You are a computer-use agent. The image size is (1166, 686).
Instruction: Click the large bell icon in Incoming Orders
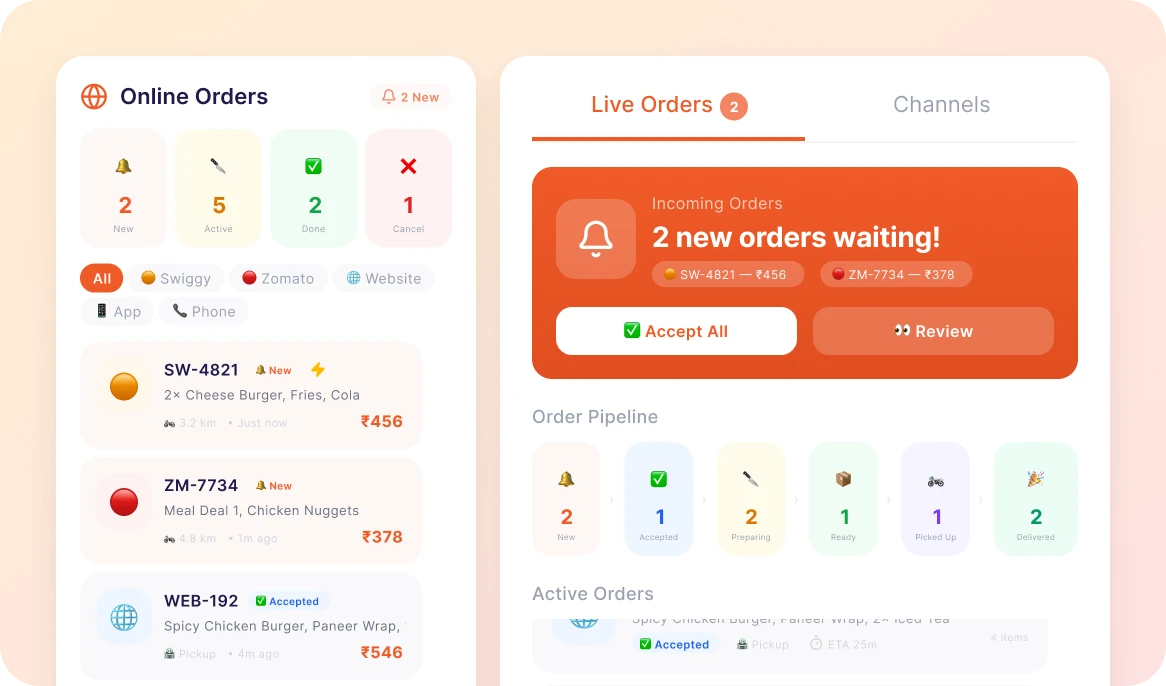click(x=596, y=239)
